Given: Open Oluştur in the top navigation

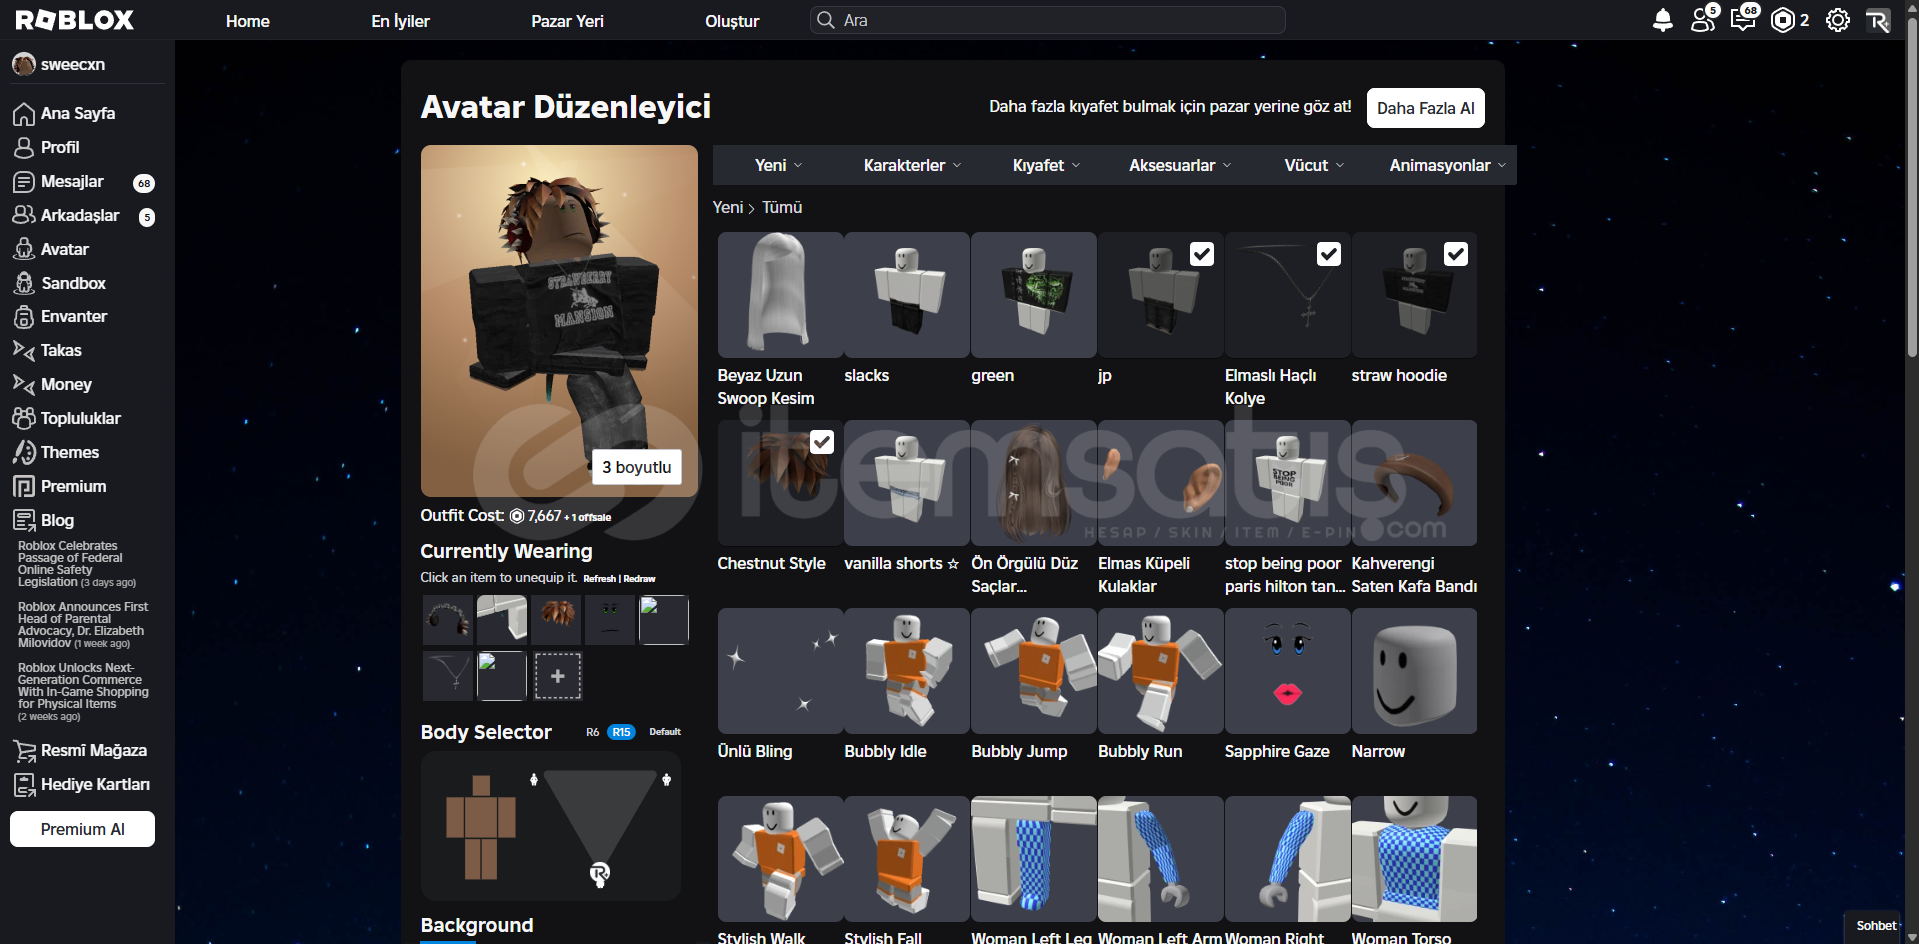Looking at the screenshot, I should 732,21.
